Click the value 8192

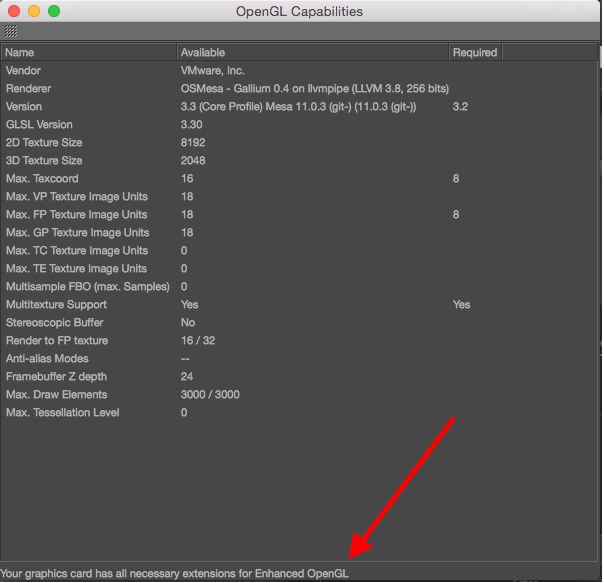pos(193,143)
